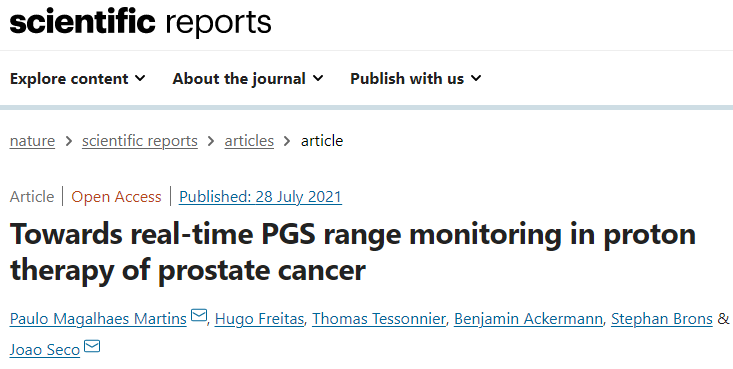Click the Open Access label
Screen dimensions: 733x369
coord(116,196)
